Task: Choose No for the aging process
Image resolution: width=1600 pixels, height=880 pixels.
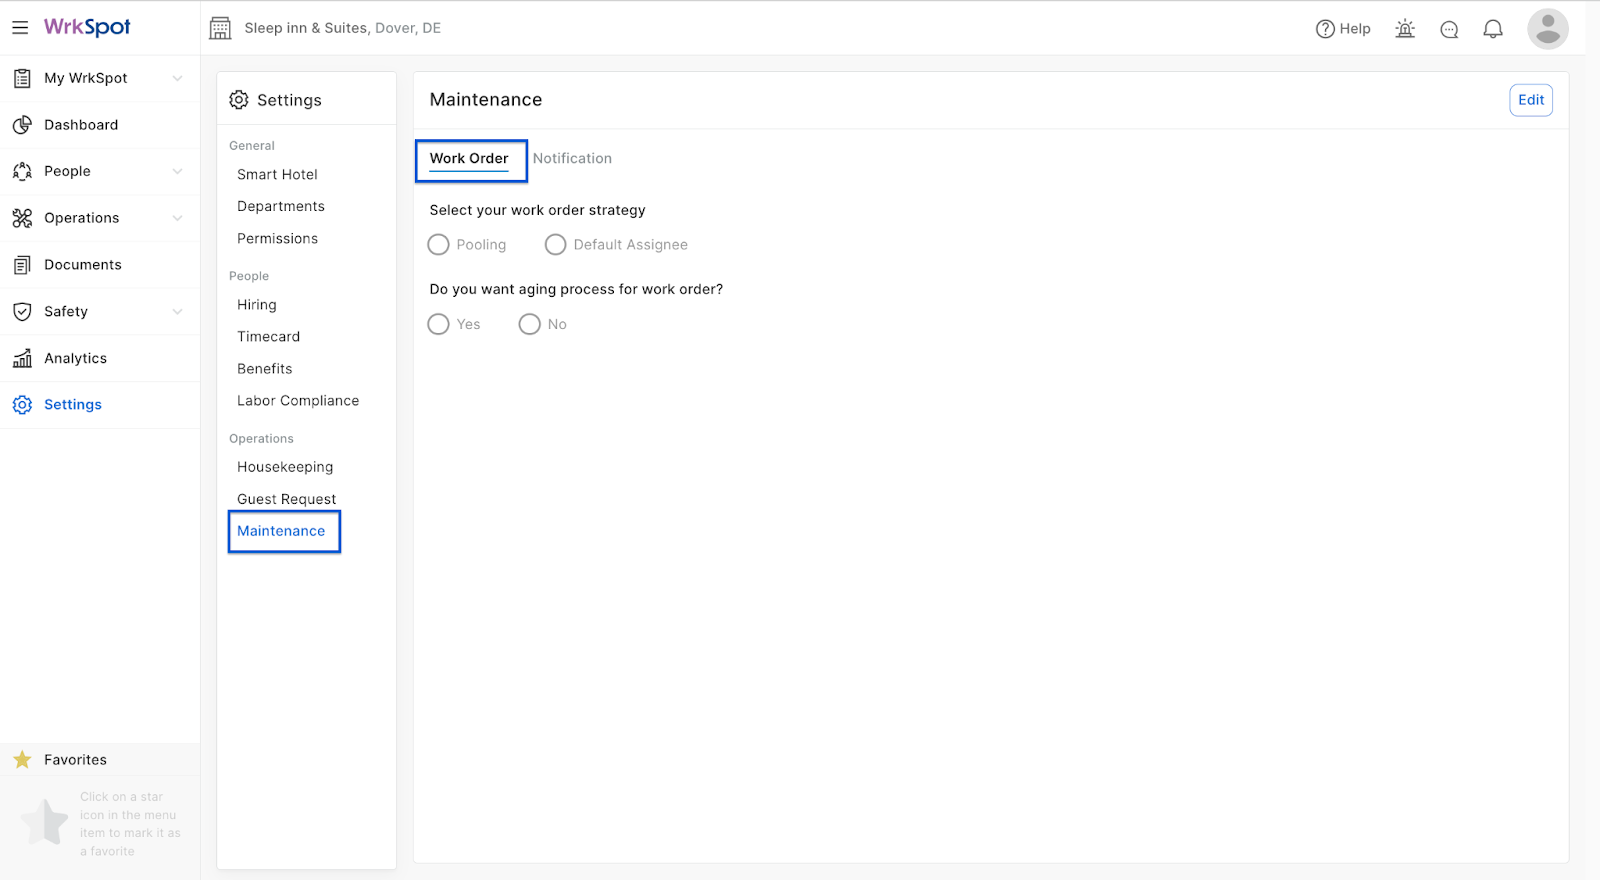Action: coord(529,324)
